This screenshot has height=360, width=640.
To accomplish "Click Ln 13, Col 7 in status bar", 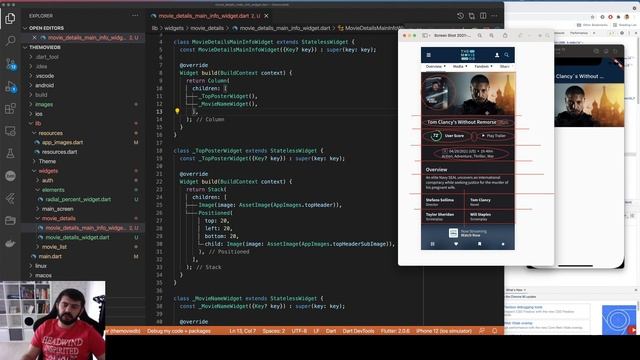I will [x=242, y=331].
